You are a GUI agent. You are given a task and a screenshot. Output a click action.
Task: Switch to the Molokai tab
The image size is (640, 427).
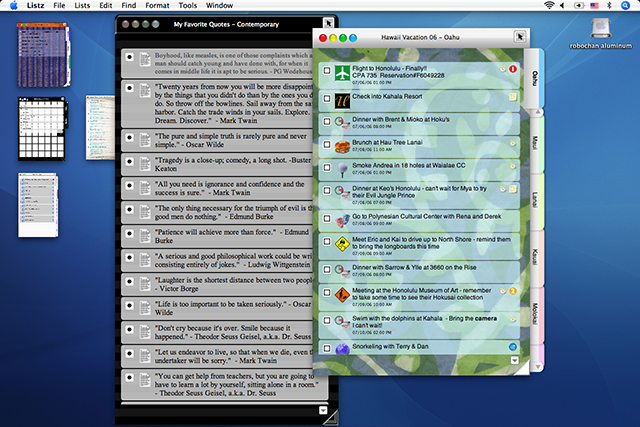(535, 314)
